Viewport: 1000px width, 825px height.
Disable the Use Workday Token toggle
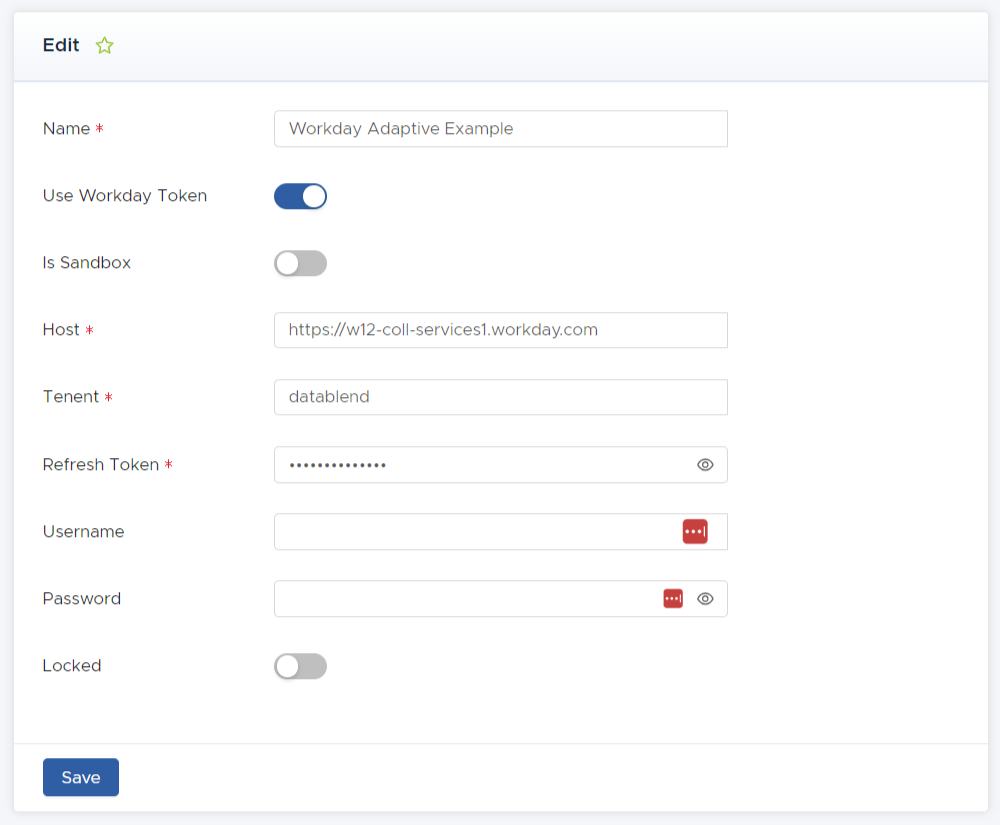point(300,196)
